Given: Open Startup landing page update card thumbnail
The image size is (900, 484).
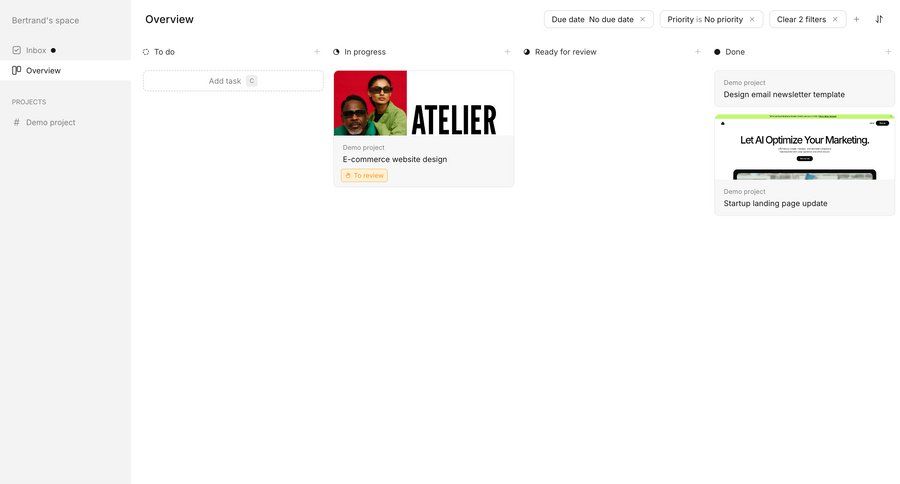Looking at the screenshot, I should (804, 148).
